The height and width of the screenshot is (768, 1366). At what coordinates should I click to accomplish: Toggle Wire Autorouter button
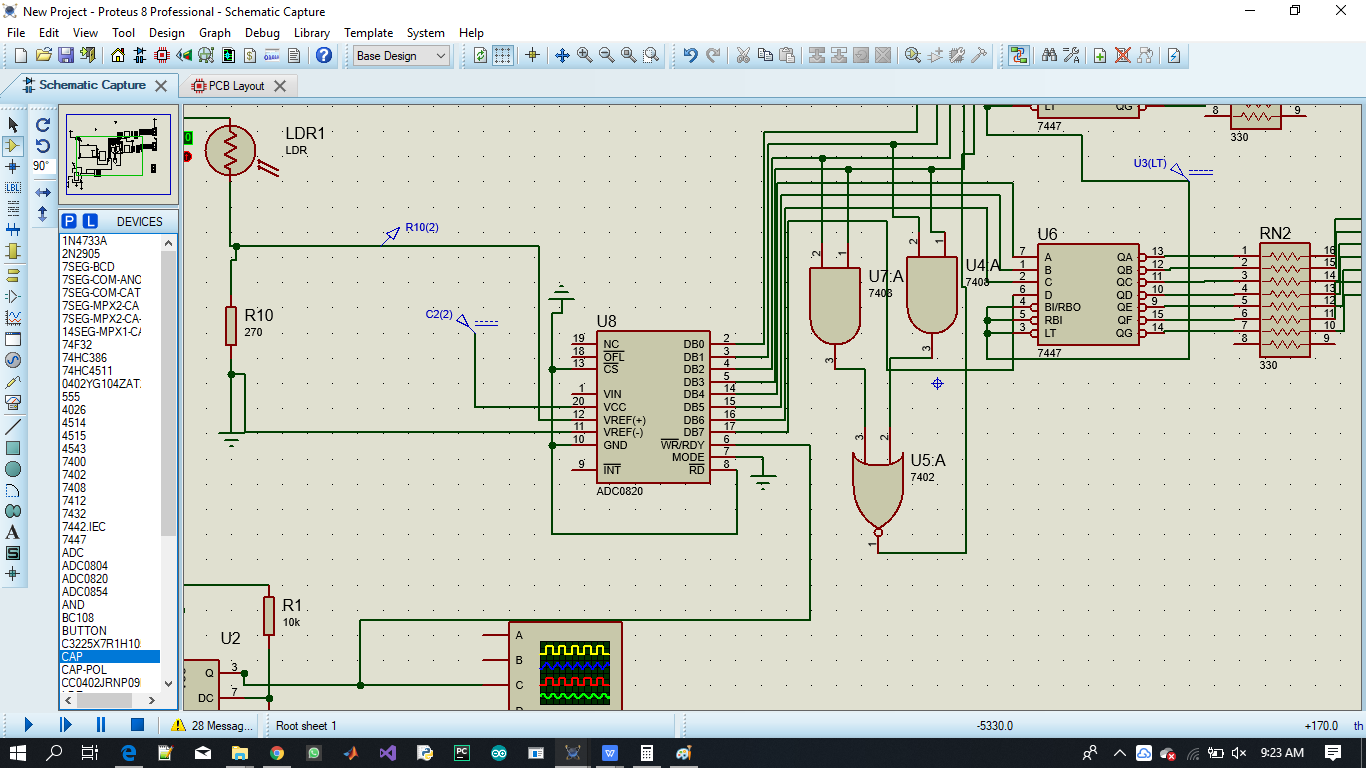pyautogui.click(x=1018, y=55)
